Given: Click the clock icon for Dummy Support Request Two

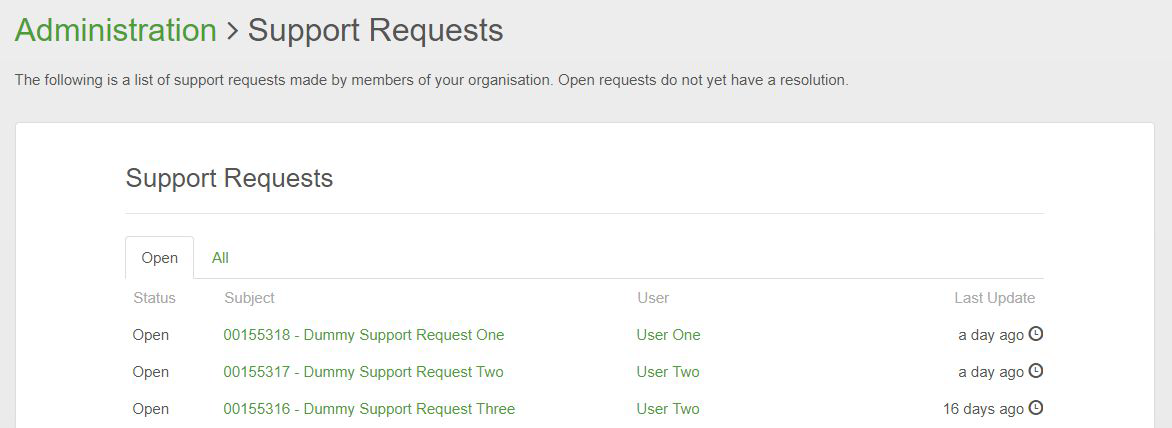Looking at the screenshot, I should pyautogui.click(x=1036, y=371).
